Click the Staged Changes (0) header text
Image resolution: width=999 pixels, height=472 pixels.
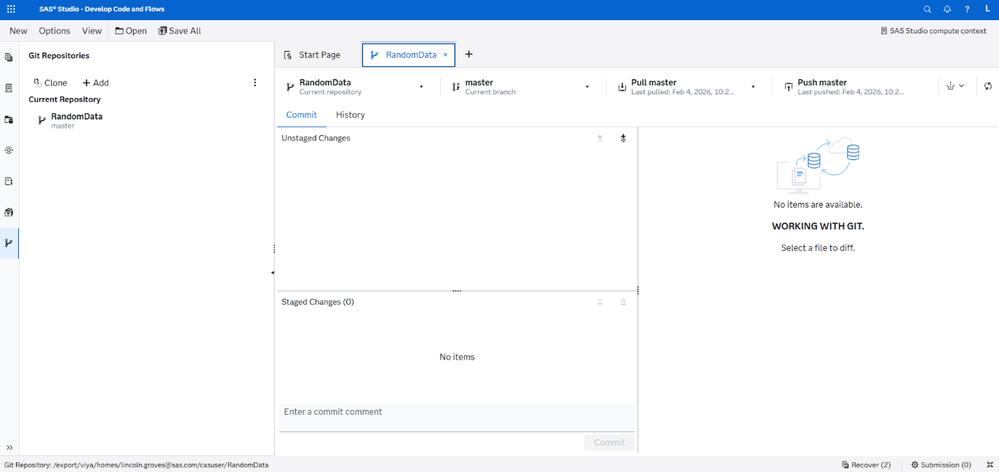click(318, 302)
